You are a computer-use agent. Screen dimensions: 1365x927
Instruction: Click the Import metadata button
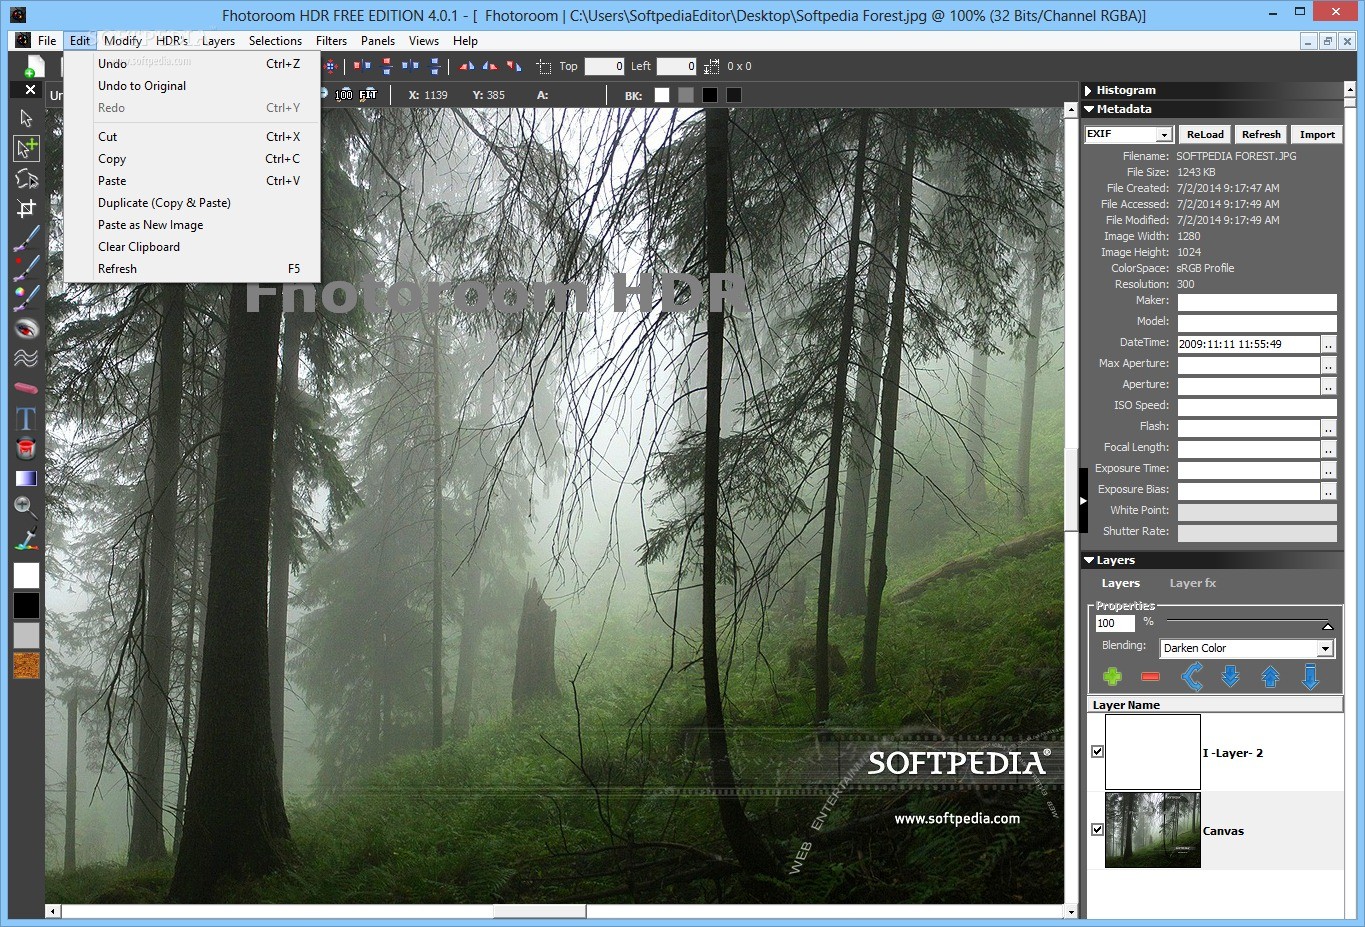[x=1317, y=134]
